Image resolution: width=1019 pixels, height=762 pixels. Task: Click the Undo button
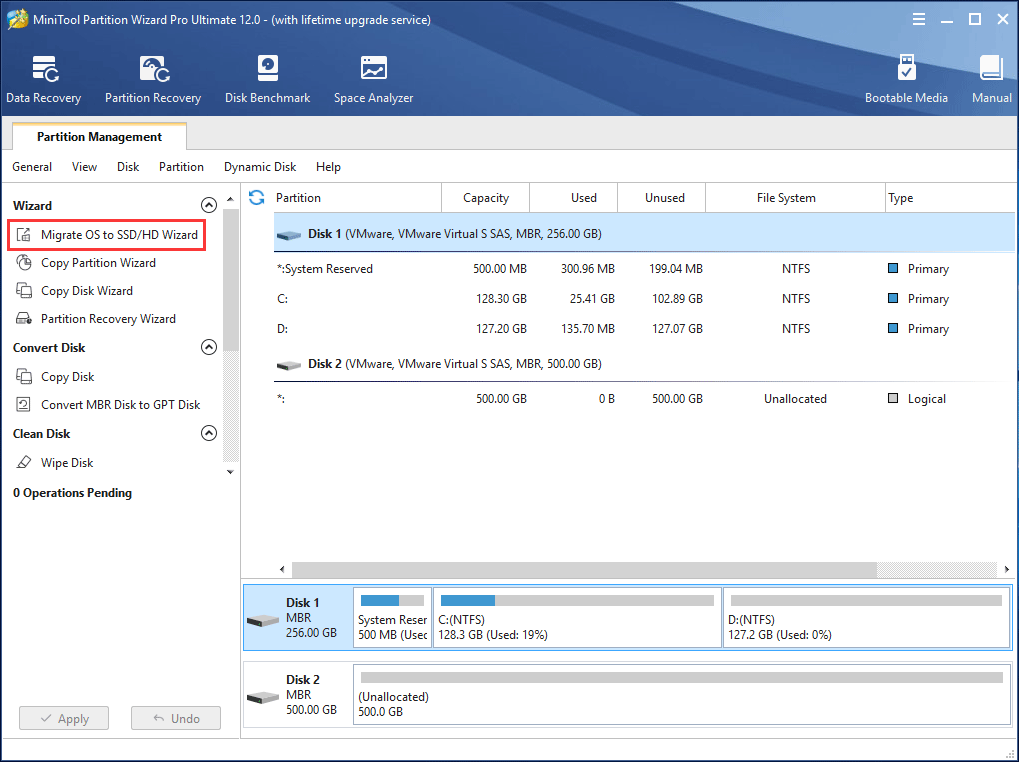[x=176, y=718]
